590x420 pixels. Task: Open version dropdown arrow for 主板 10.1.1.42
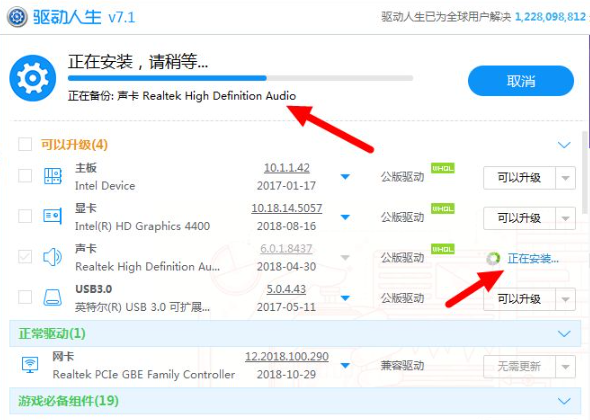point(345,177)
